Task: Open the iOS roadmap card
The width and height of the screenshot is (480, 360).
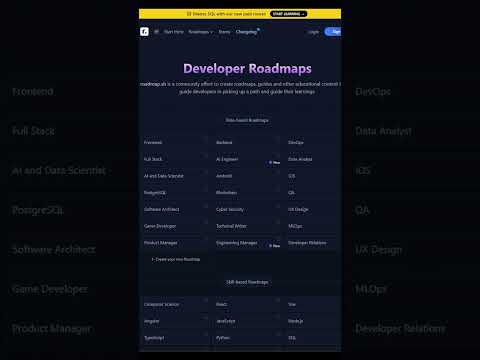Action: point(313,176)
